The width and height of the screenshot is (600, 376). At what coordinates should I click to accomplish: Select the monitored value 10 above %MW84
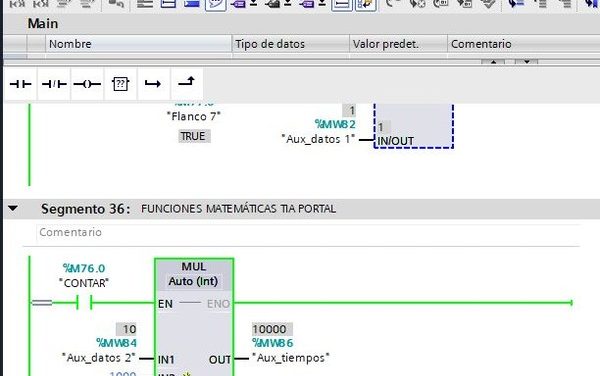tap(126, 329)
